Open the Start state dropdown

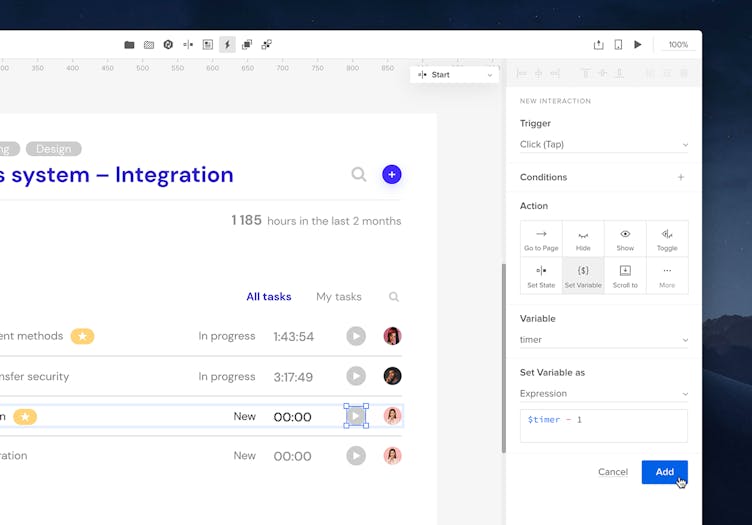point(454,75)
